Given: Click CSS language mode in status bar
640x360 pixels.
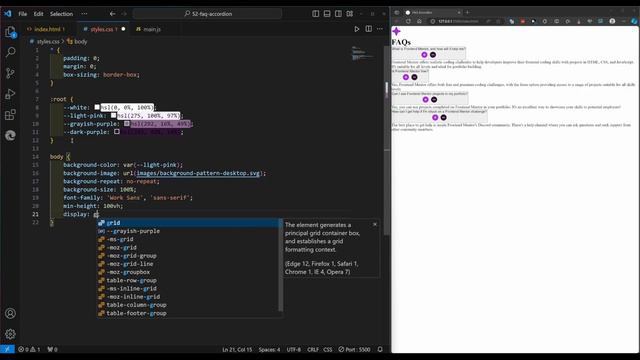Looking at the screenshot, I should pos(328,349).
